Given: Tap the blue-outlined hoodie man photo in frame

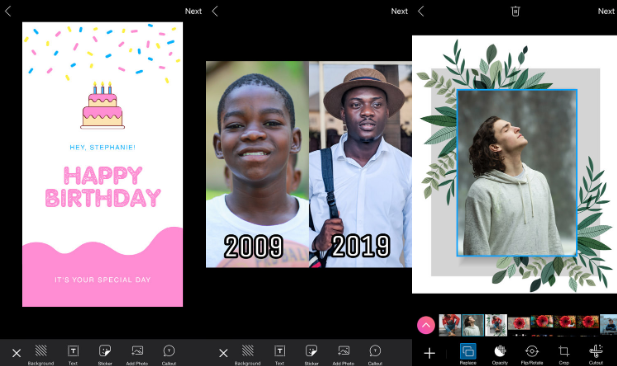Looking at the screenshot, I should click(517, 173).
